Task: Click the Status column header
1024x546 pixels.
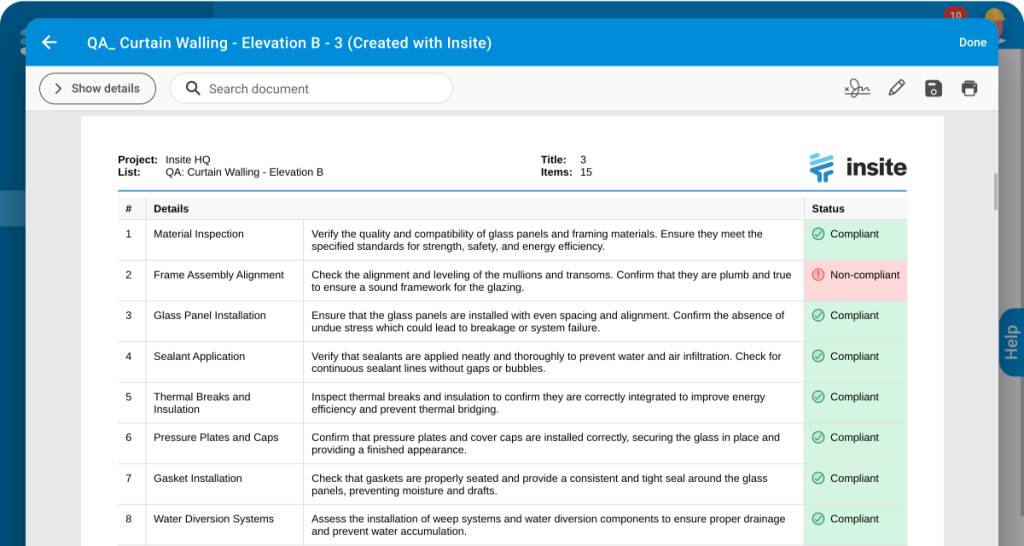Action: [828, 209]
